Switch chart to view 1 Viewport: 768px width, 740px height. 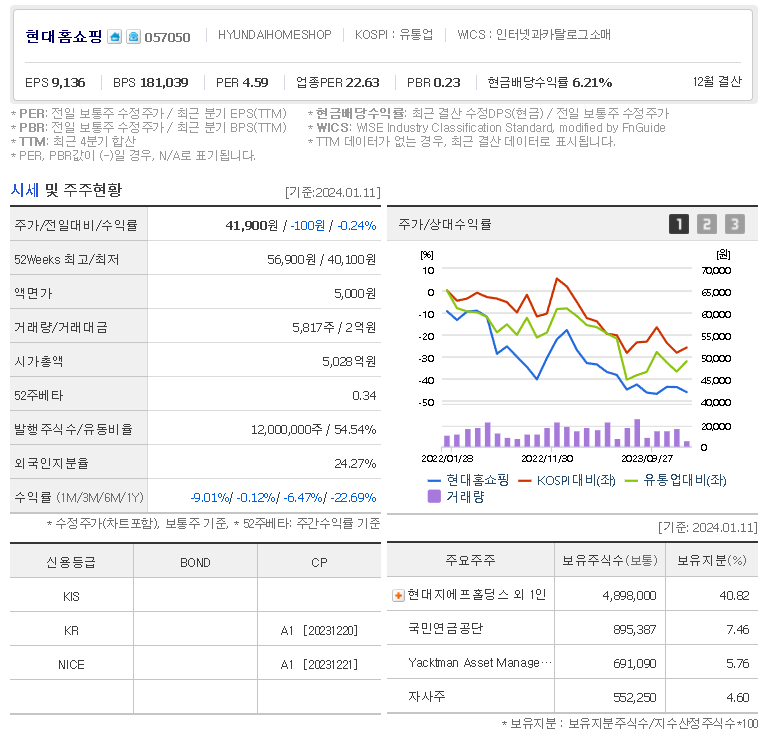(679, 224)
